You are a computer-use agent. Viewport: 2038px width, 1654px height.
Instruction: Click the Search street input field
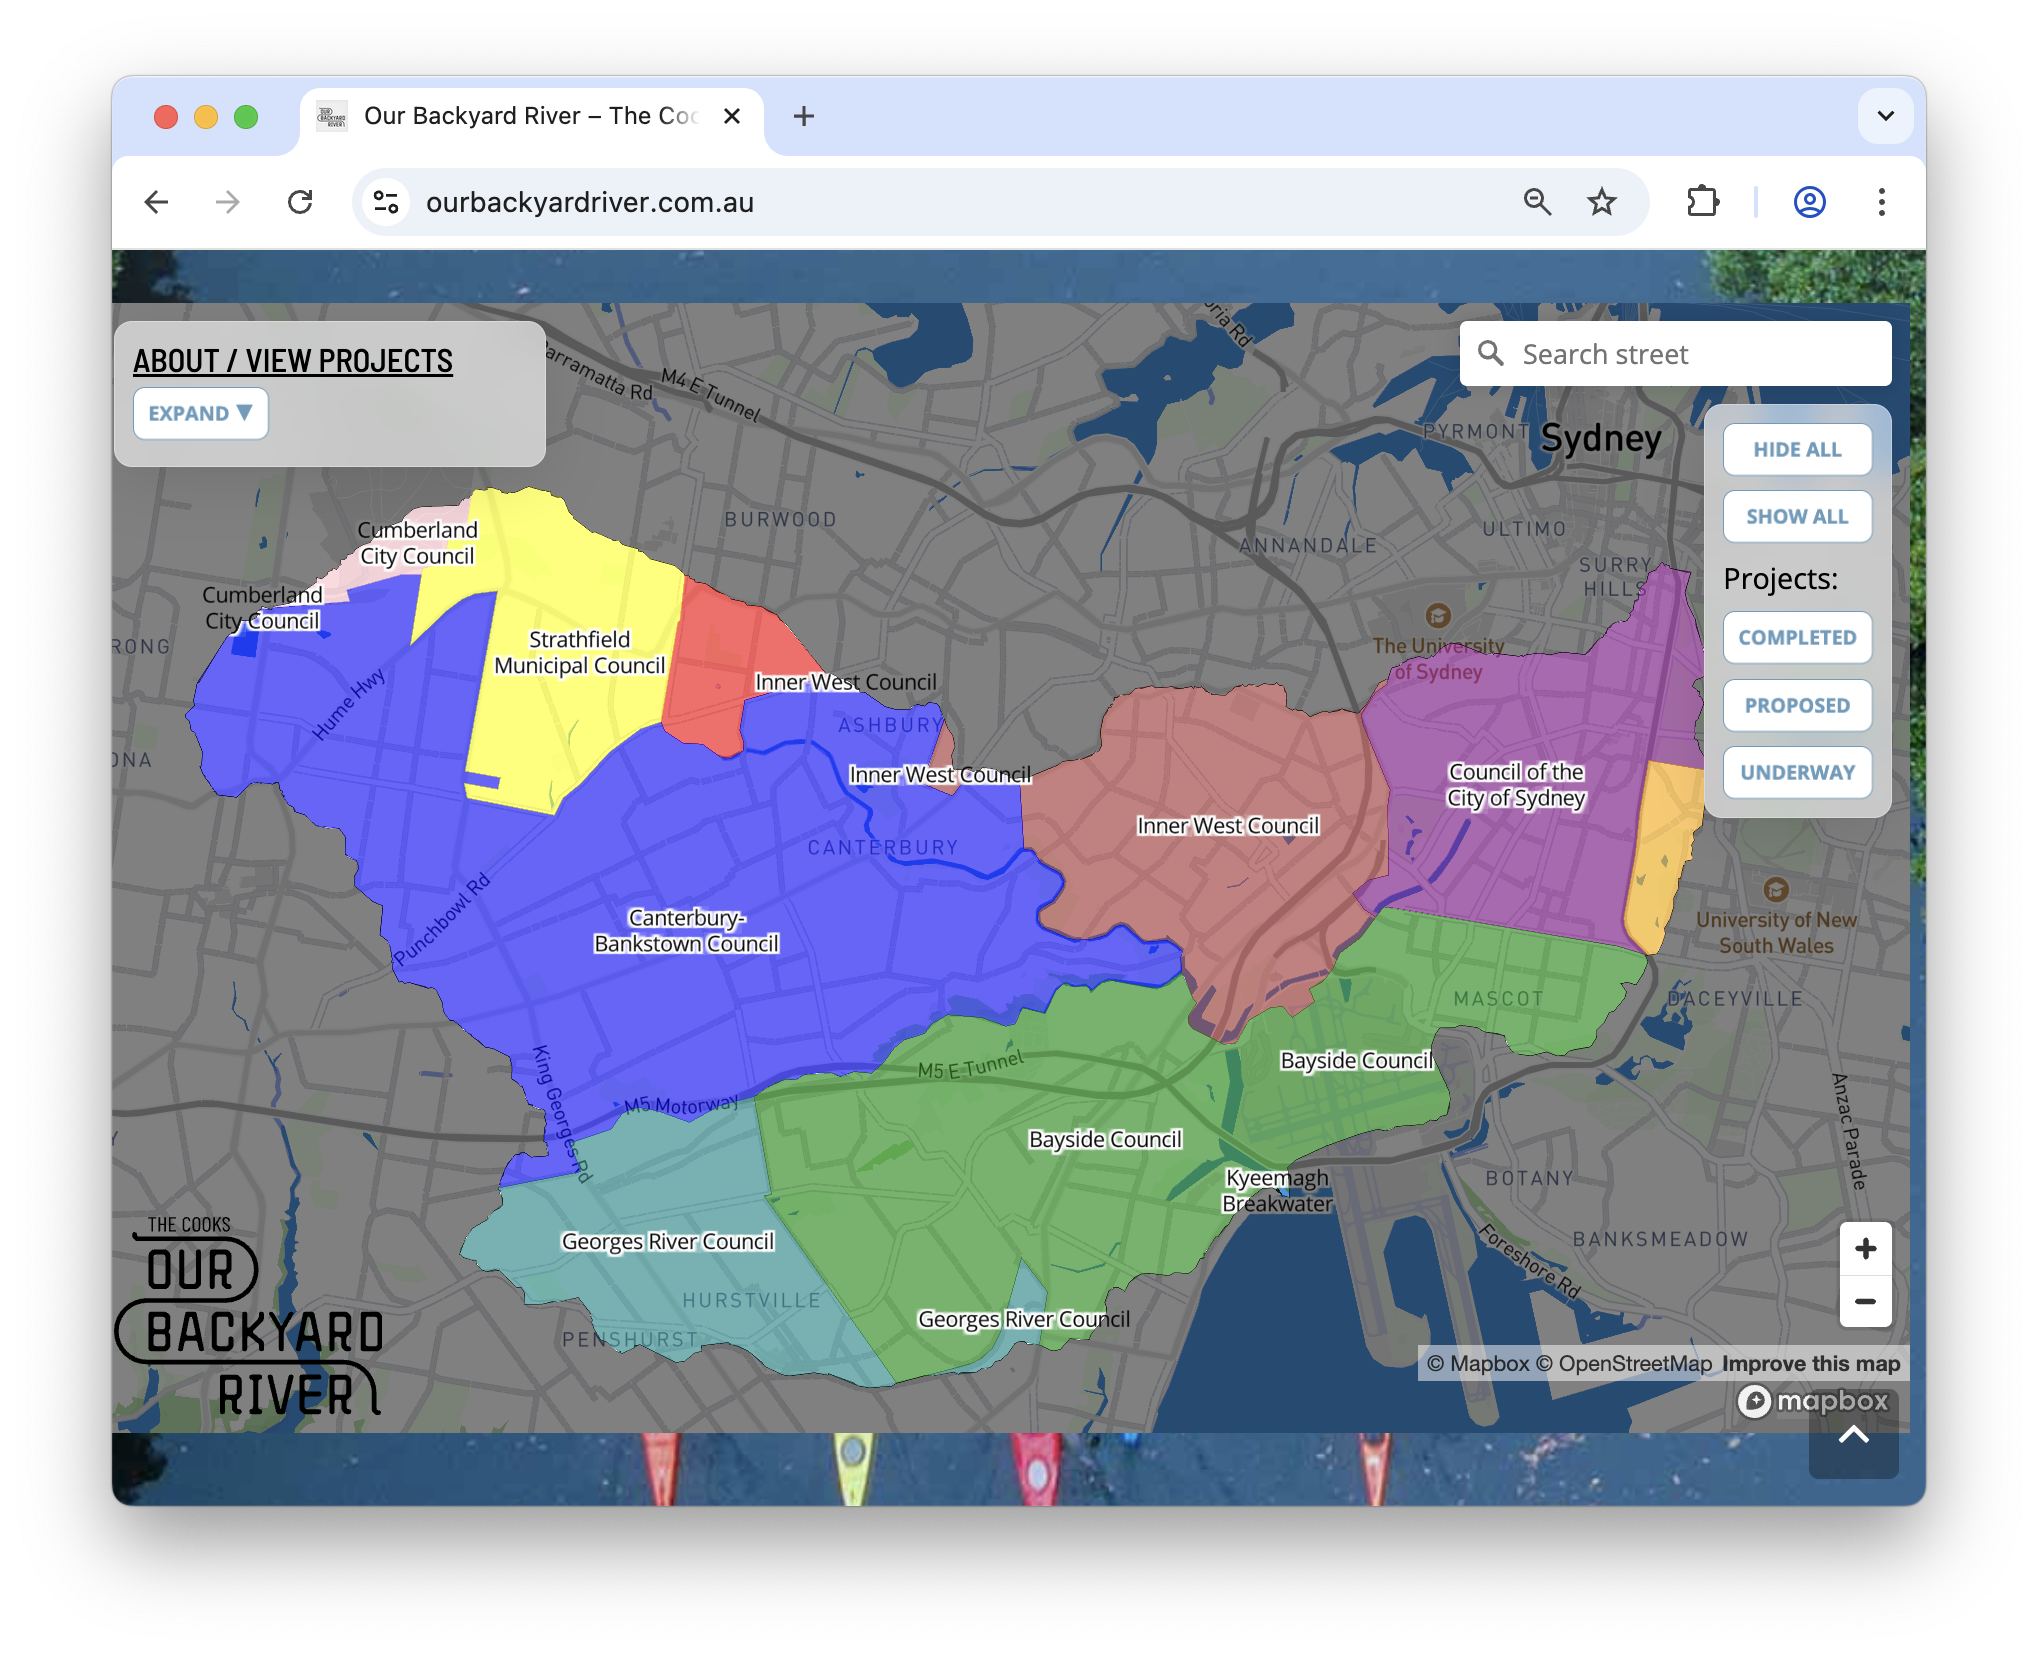[1690, 354]
